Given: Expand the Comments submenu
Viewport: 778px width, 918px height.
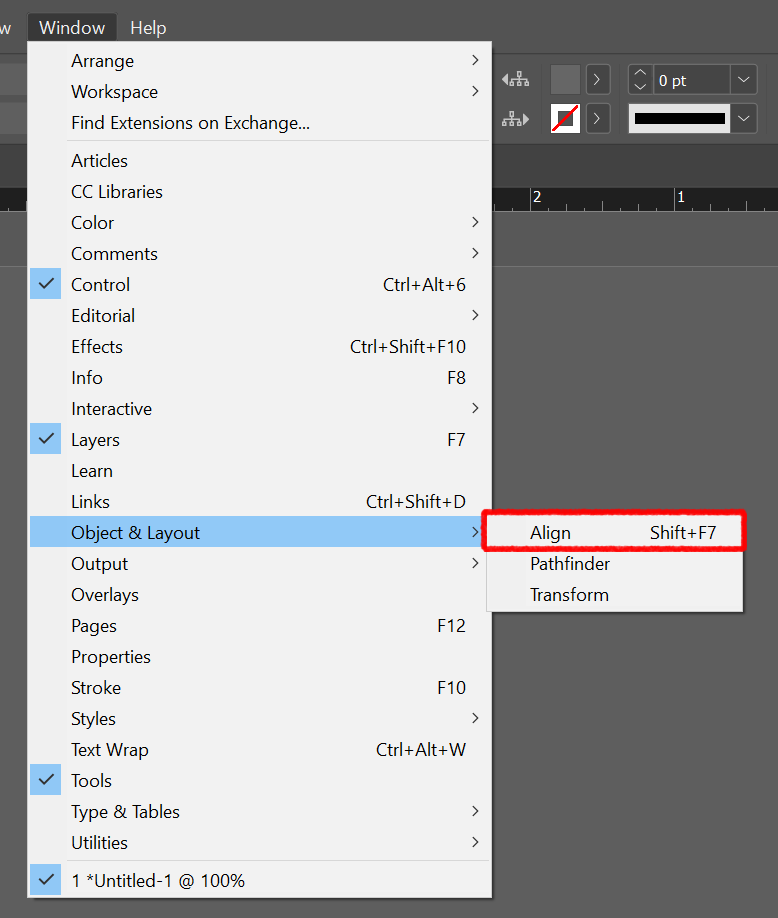Looking at the screenshot, I should [261, 254].
